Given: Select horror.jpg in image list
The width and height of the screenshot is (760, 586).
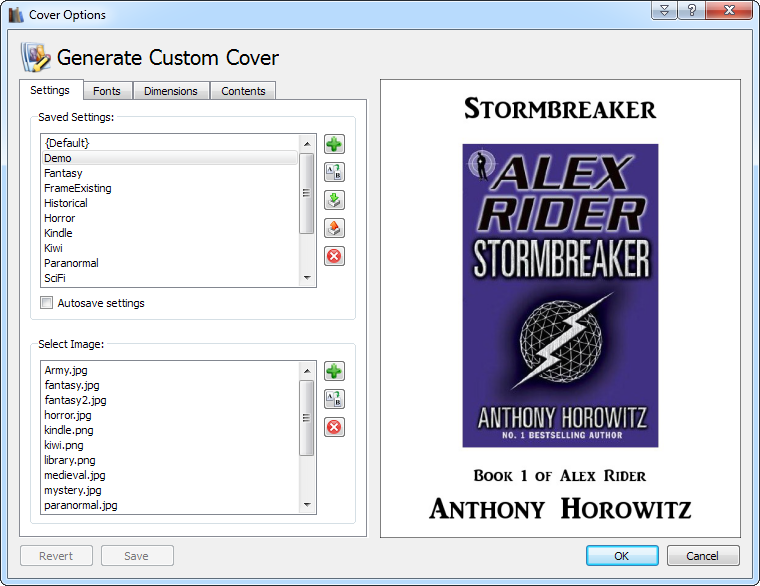Looking at the screenshot, I should 170,415.
